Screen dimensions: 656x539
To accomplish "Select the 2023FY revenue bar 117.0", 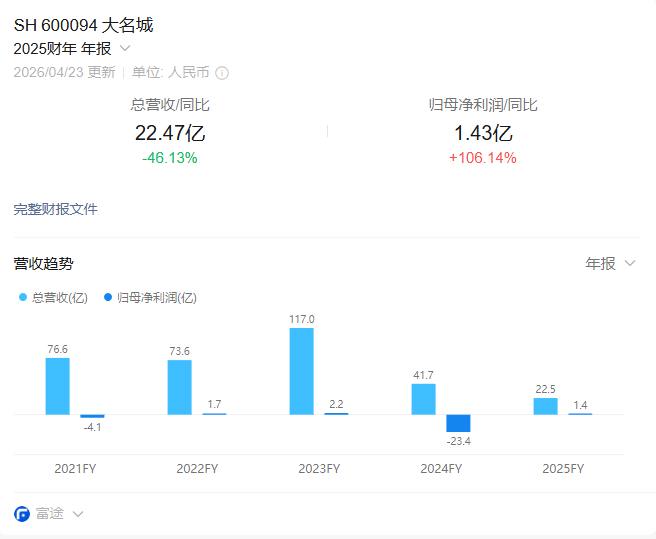I will (301, 371).
